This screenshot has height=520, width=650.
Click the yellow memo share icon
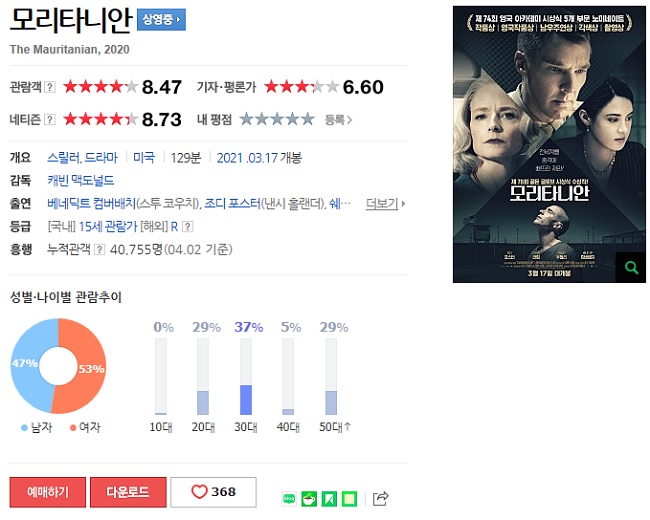[349, 499]
